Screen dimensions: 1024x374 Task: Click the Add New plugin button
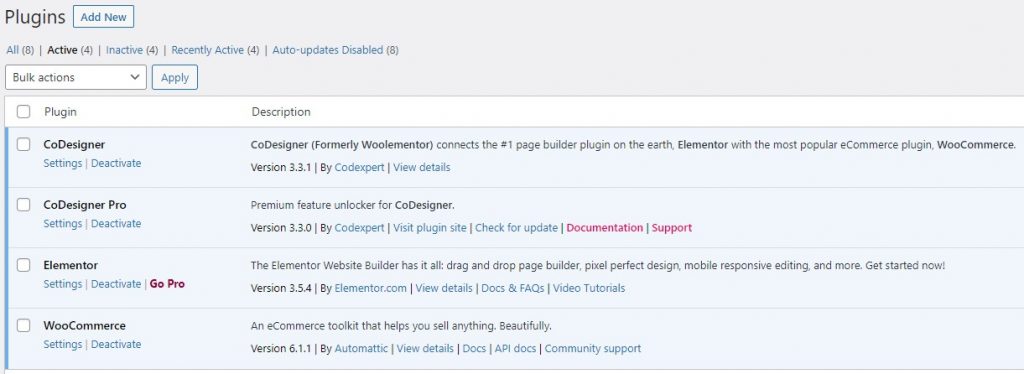(103, 17)
